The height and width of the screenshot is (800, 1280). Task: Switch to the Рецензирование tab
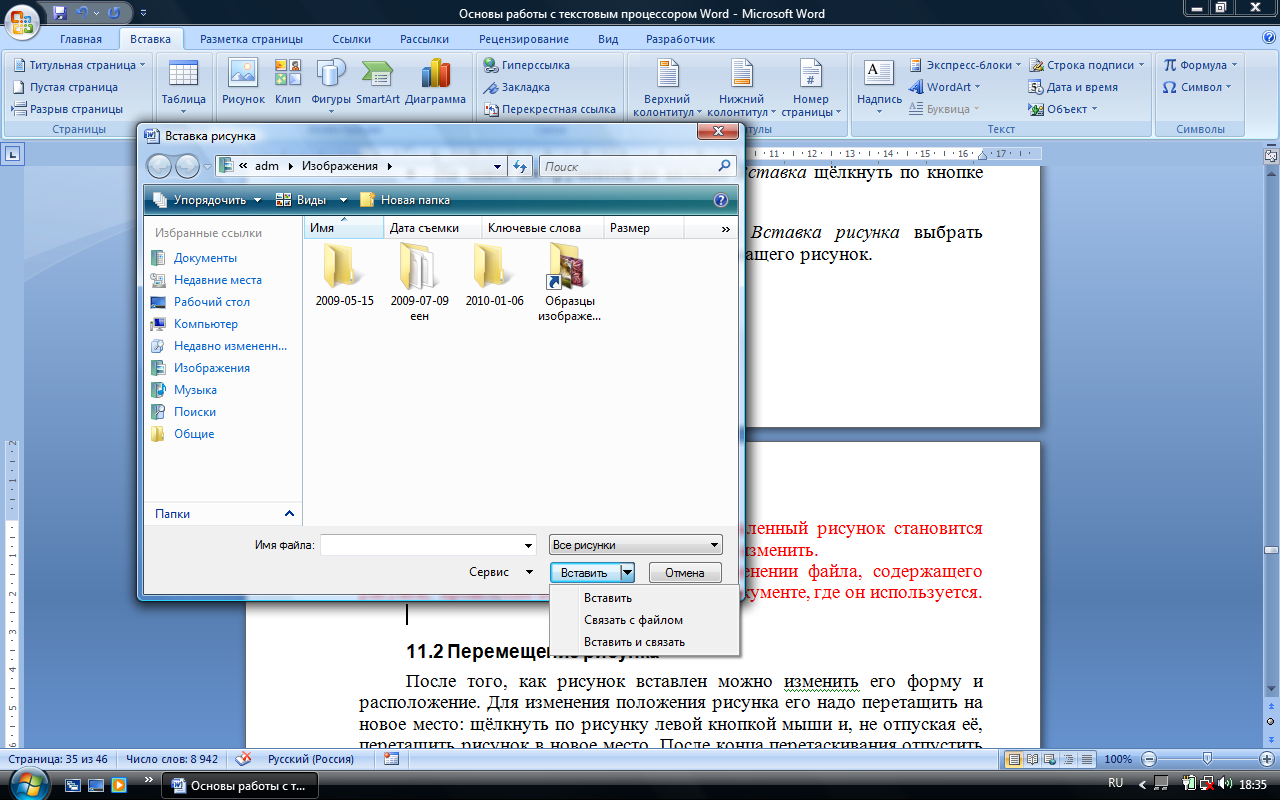point(524,39)
